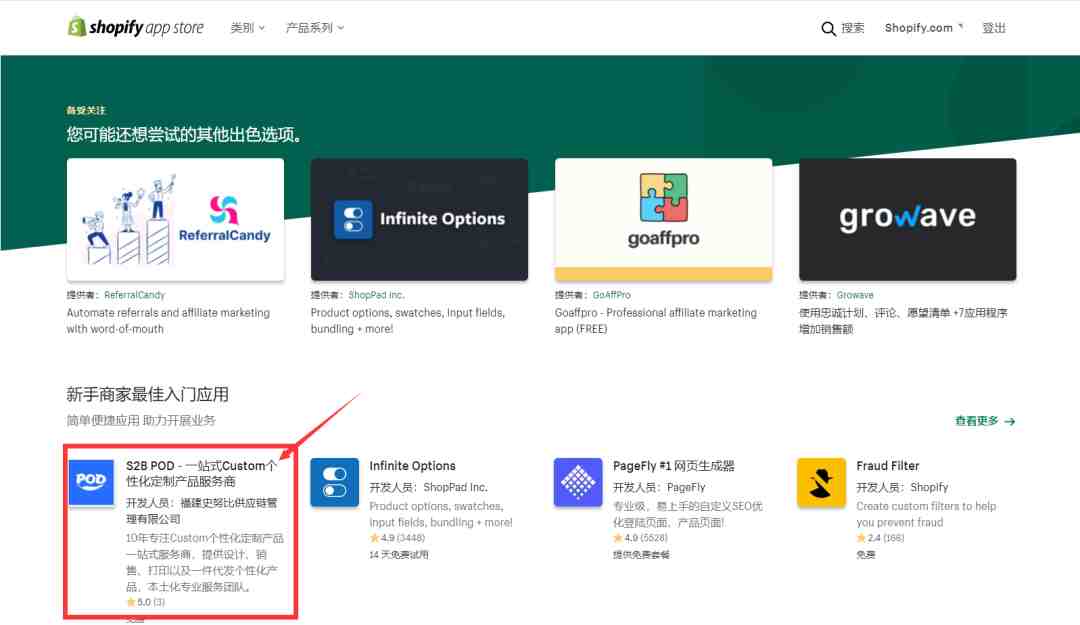Open the search magnifier icon
Viewport: 1080px width, 625px height.
click(828, 28)
